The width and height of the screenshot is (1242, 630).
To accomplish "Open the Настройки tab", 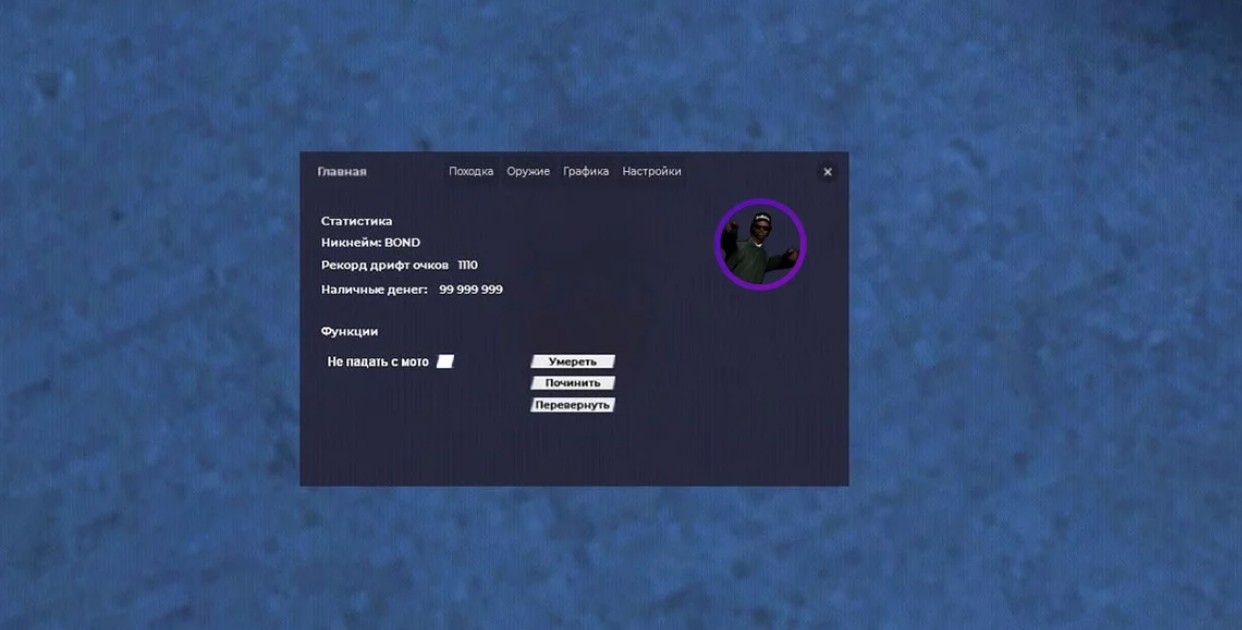I will [653, 171].
